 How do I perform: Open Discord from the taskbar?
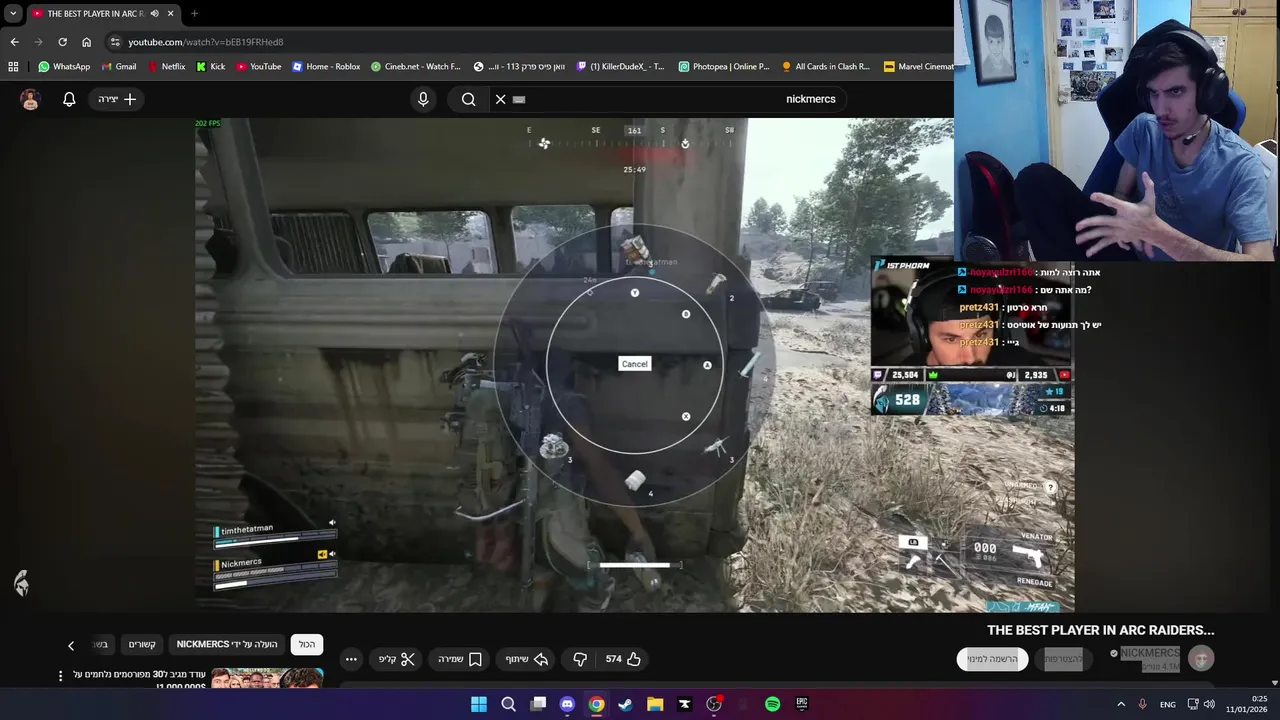567,704
